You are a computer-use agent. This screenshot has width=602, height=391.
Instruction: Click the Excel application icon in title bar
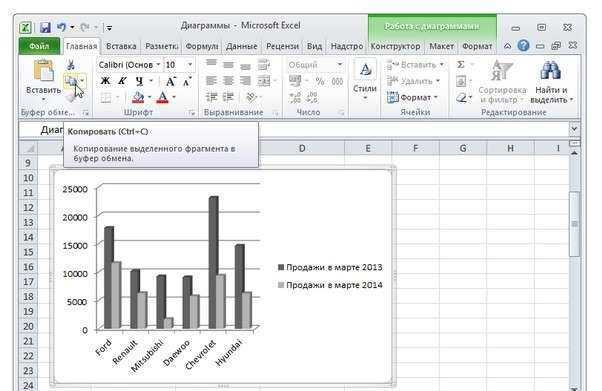[x=25, y=28]
